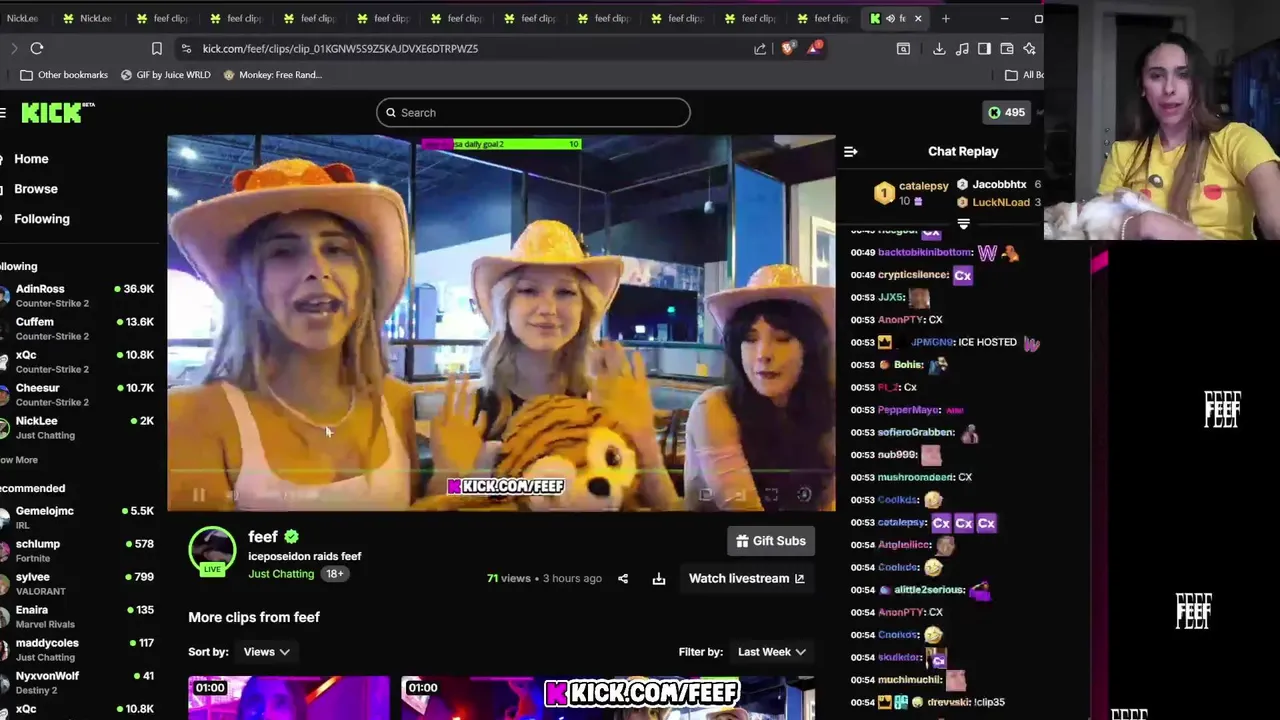Reload the page in the browser
This screenshot has height=720, width=1280.
click(x=37, y=48)
